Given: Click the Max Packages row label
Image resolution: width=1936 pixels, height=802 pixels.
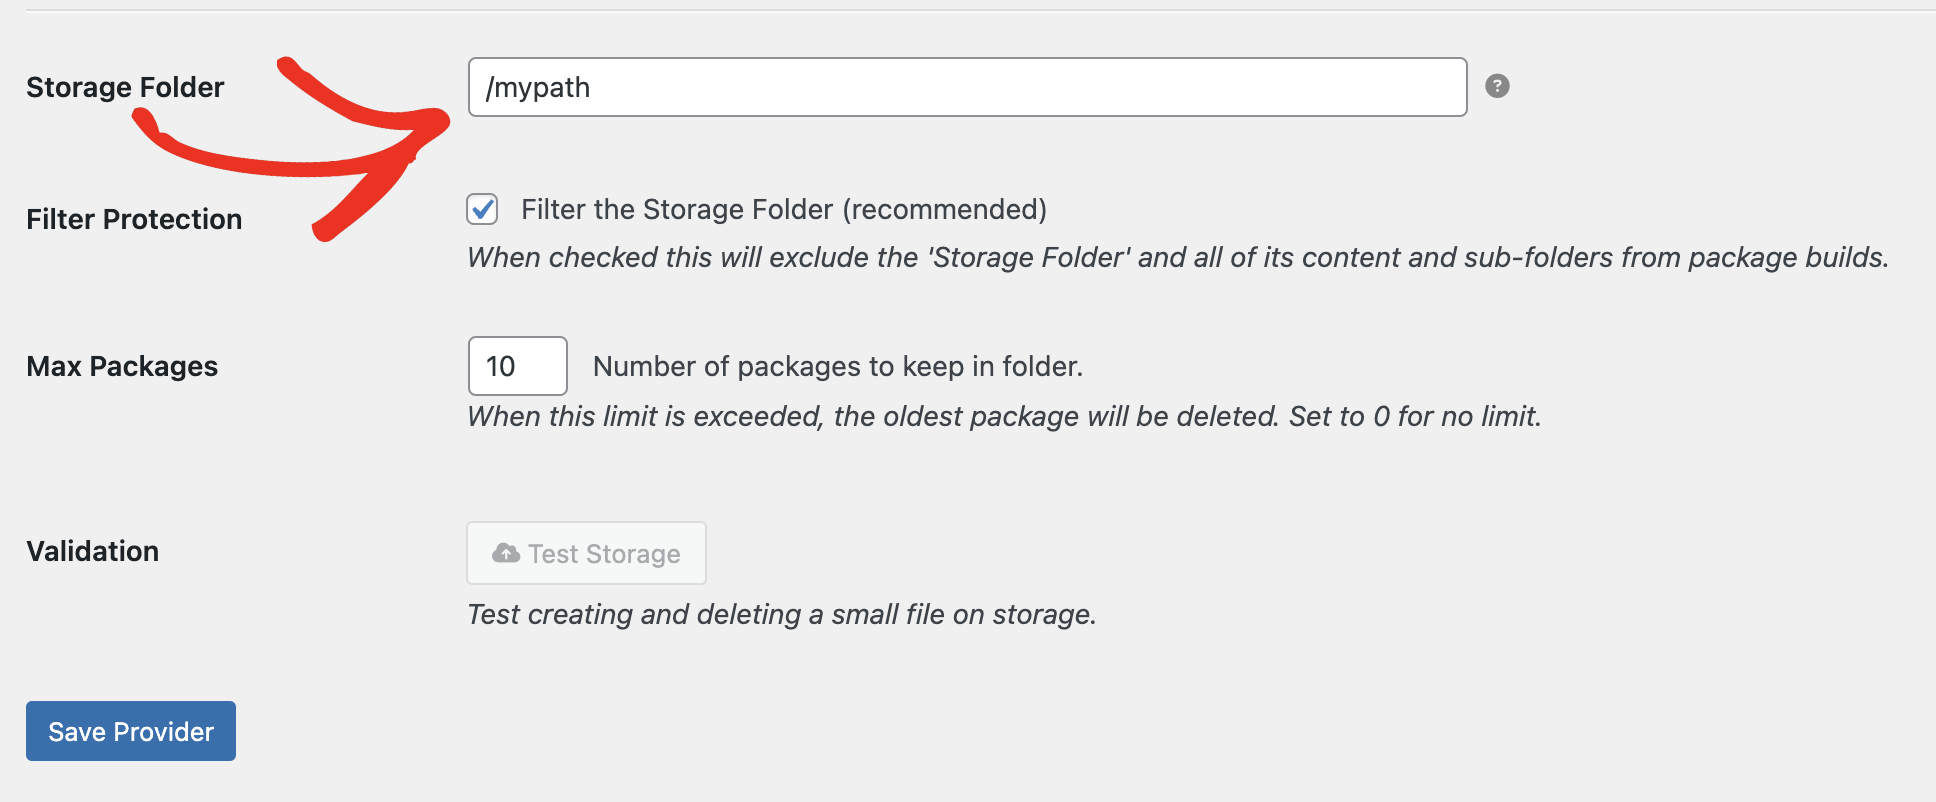Looking at the screenshot, I should pyautogui.click(x=122, y=366).
